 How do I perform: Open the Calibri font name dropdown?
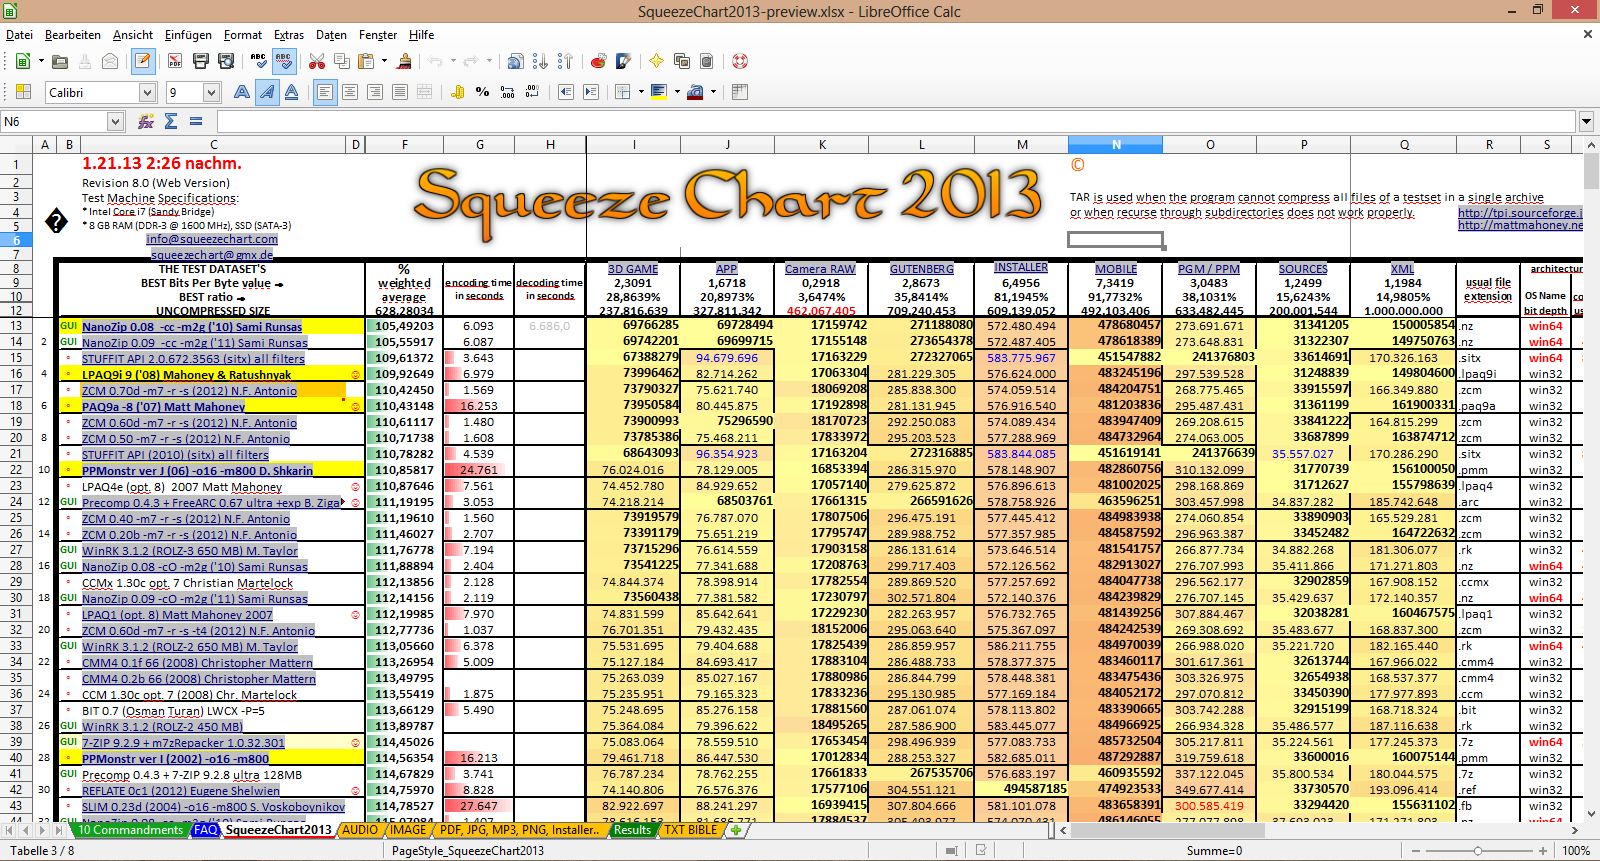tap(147, 92)
